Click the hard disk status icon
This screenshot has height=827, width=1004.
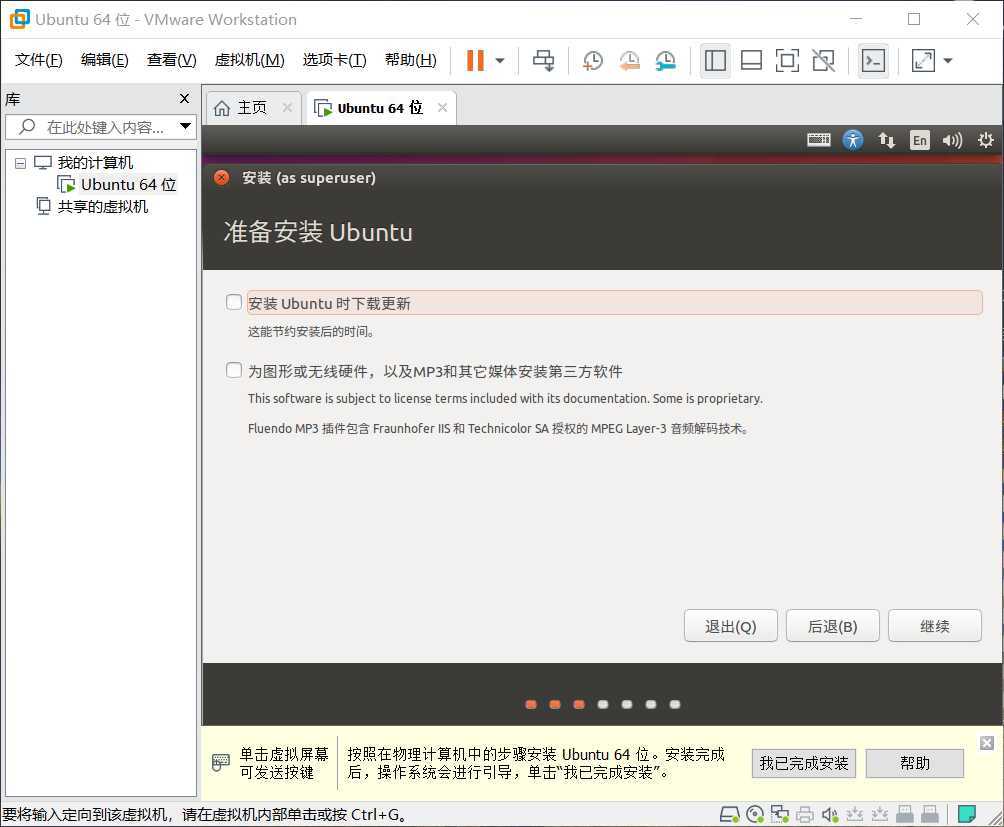coord(729,814)
